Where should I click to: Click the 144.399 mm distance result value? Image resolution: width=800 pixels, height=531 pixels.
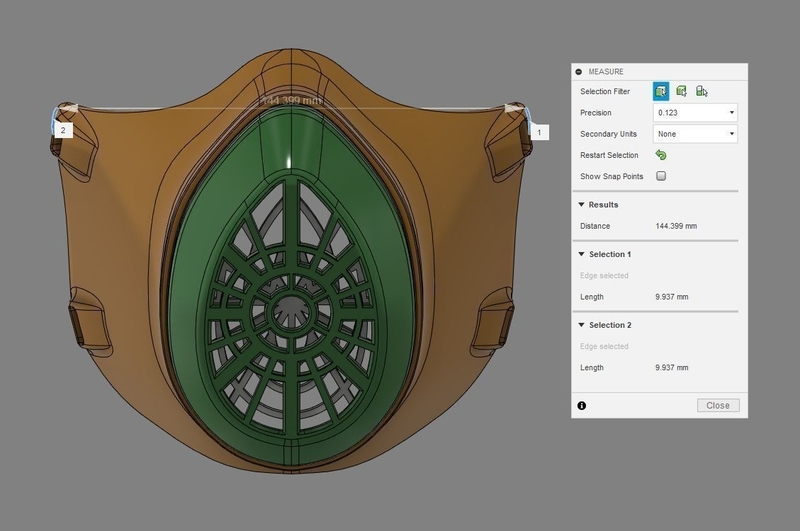(x=676, y=226)
